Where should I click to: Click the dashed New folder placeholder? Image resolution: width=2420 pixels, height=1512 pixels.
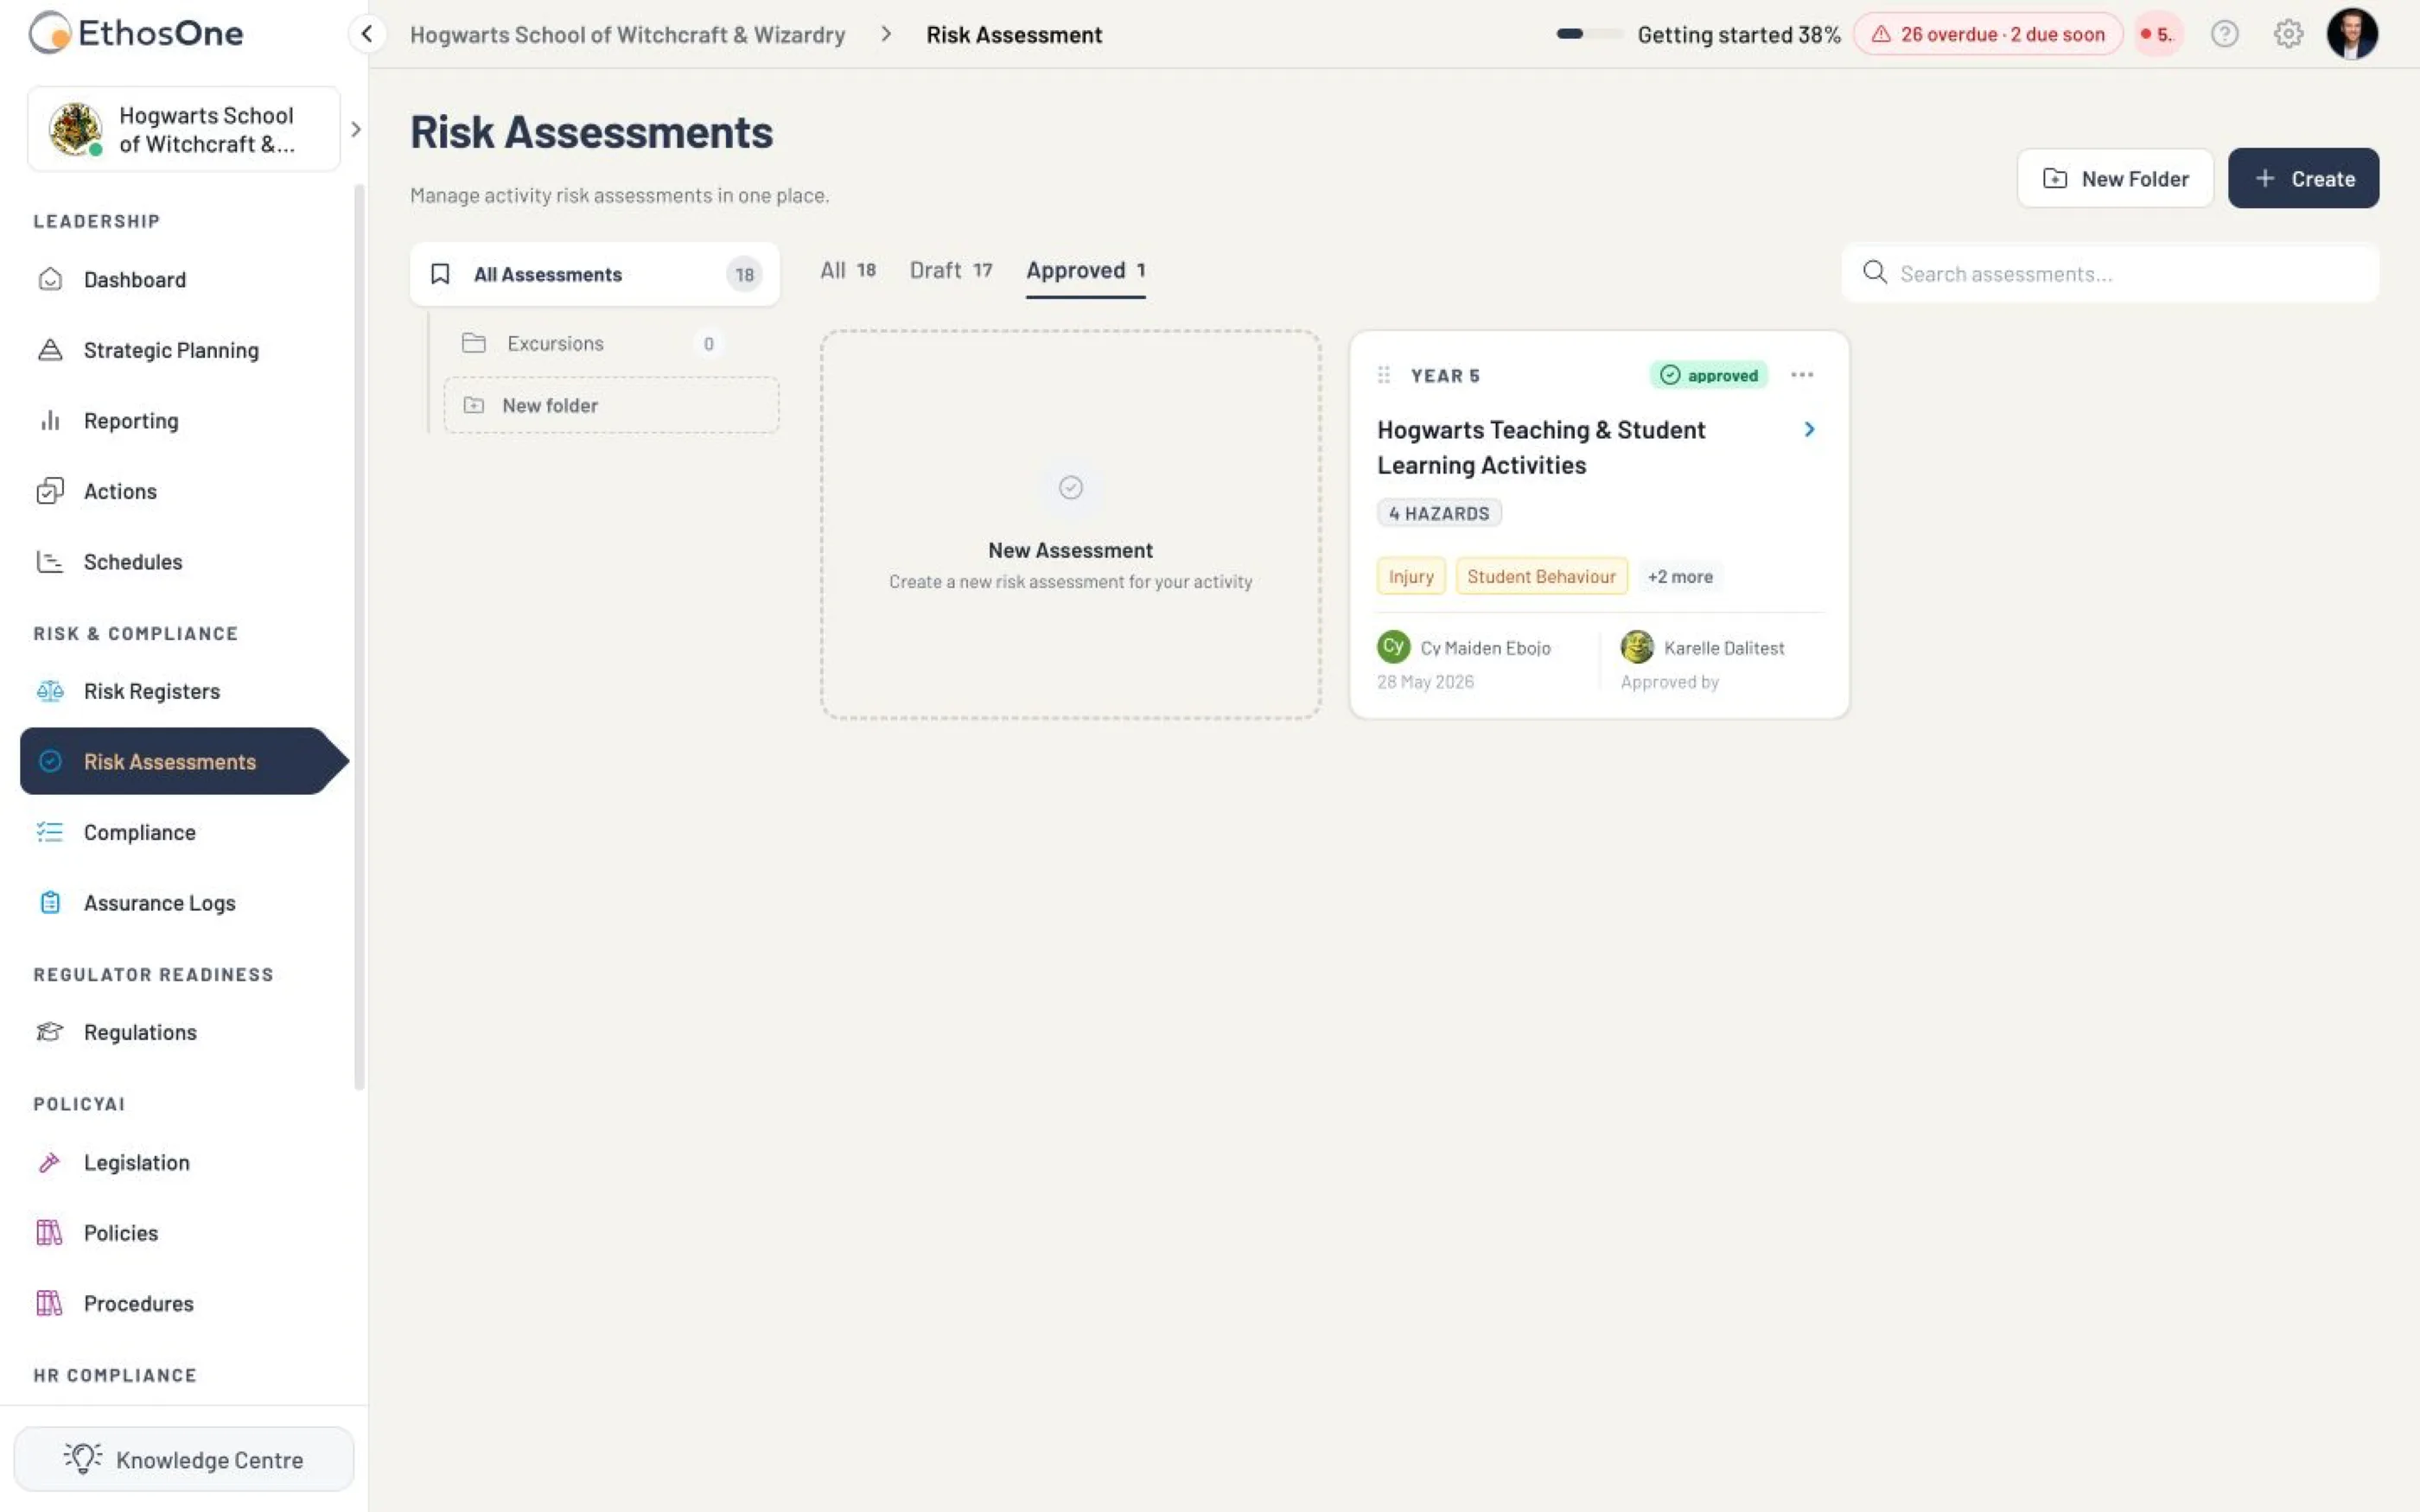coord(611,405)
